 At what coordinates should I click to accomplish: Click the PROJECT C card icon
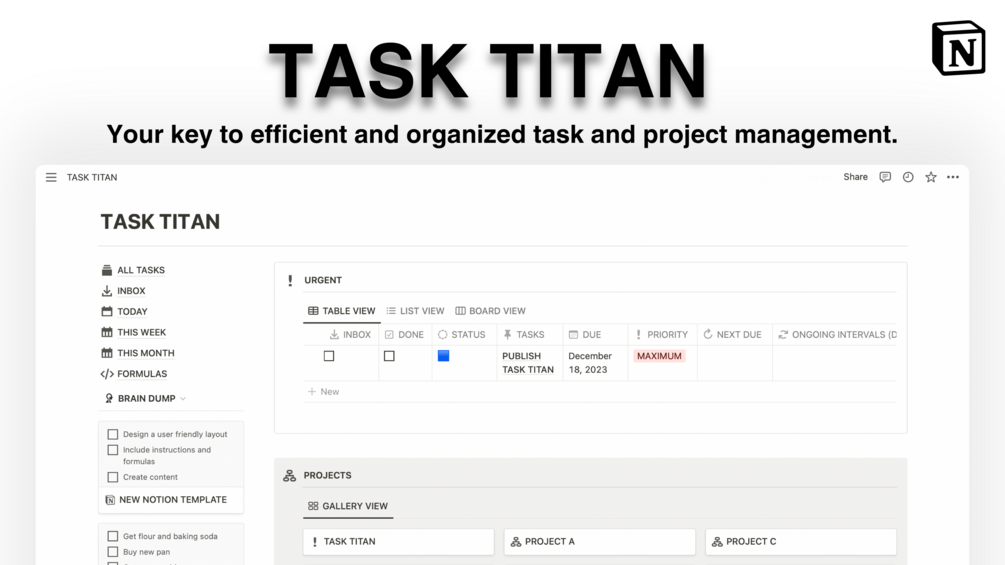click(x=717, y=542)
